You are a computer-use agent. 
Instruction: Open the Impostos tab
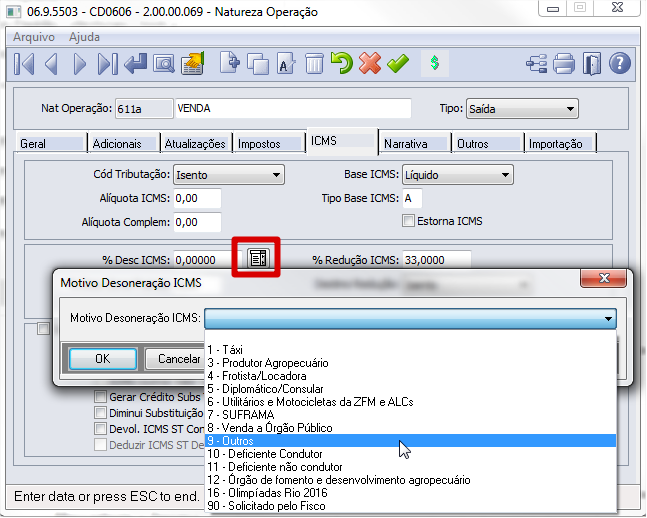pyautogui.click(x=269, y=144)
